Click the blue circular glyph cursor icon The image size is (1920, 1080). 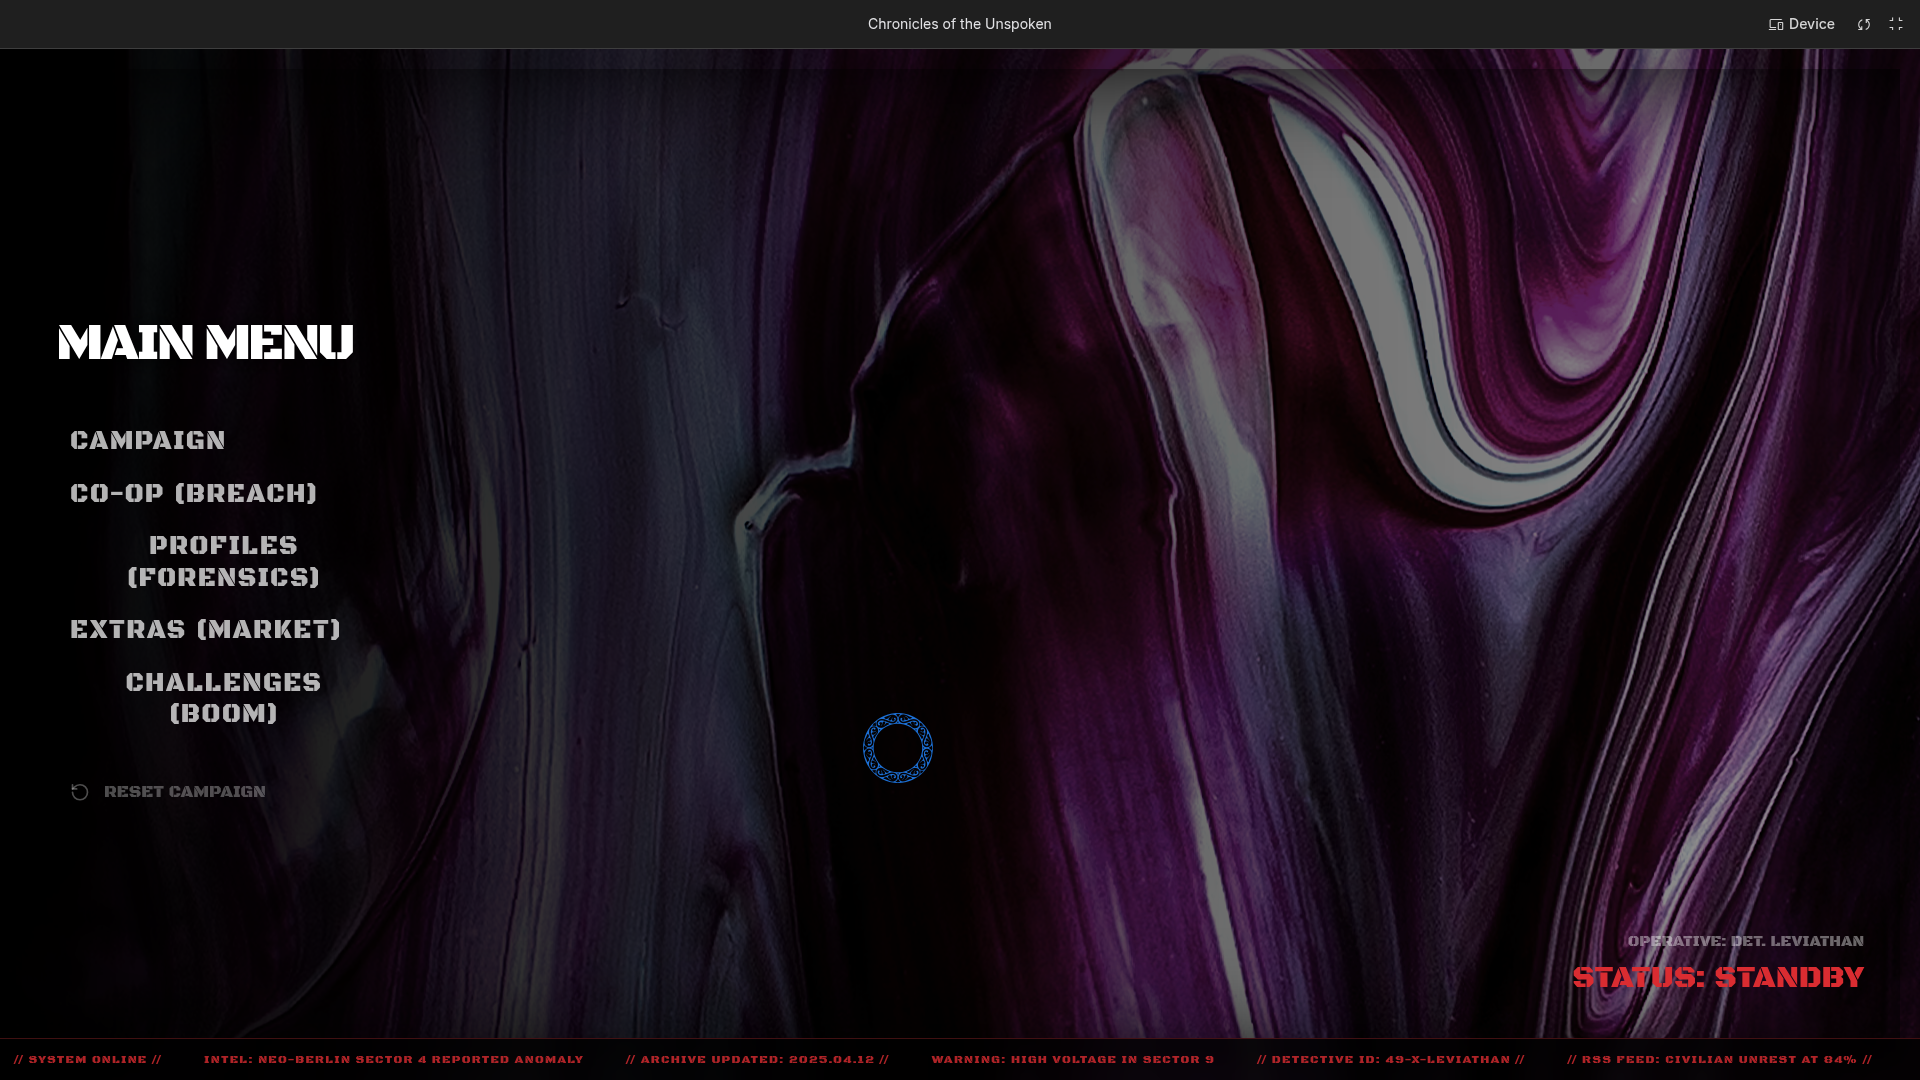coord(898,748)
